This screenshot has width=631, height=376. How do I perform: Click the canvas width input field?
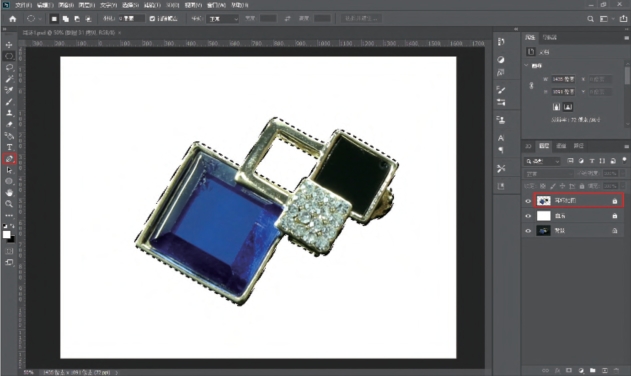click(563, 79)
